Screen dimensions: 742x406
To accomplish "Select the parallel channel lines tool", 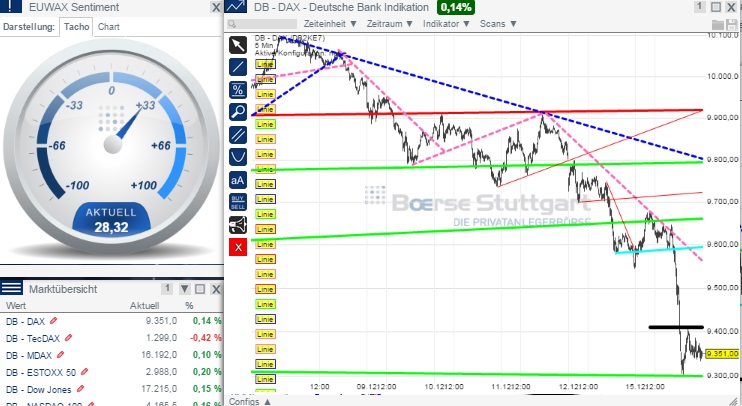I will click(x=238, y=135).
